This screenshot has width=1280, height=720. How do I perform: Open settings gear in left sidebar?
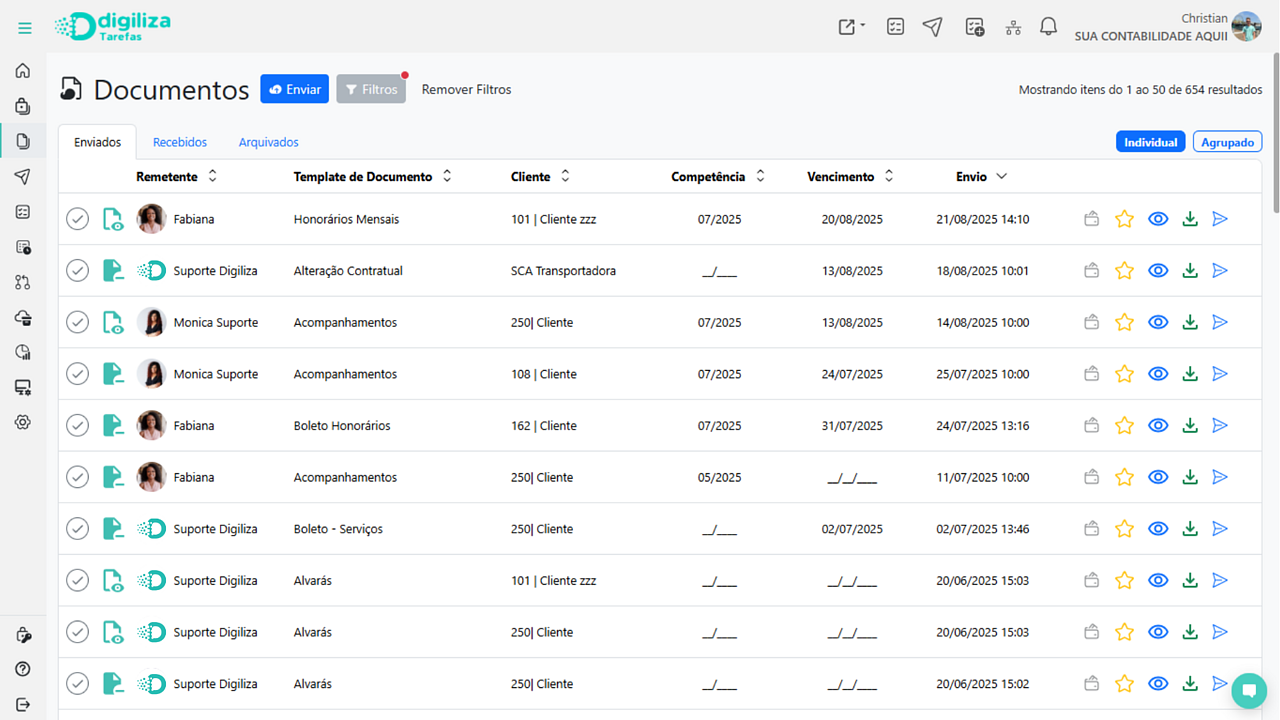pos(23,422)
